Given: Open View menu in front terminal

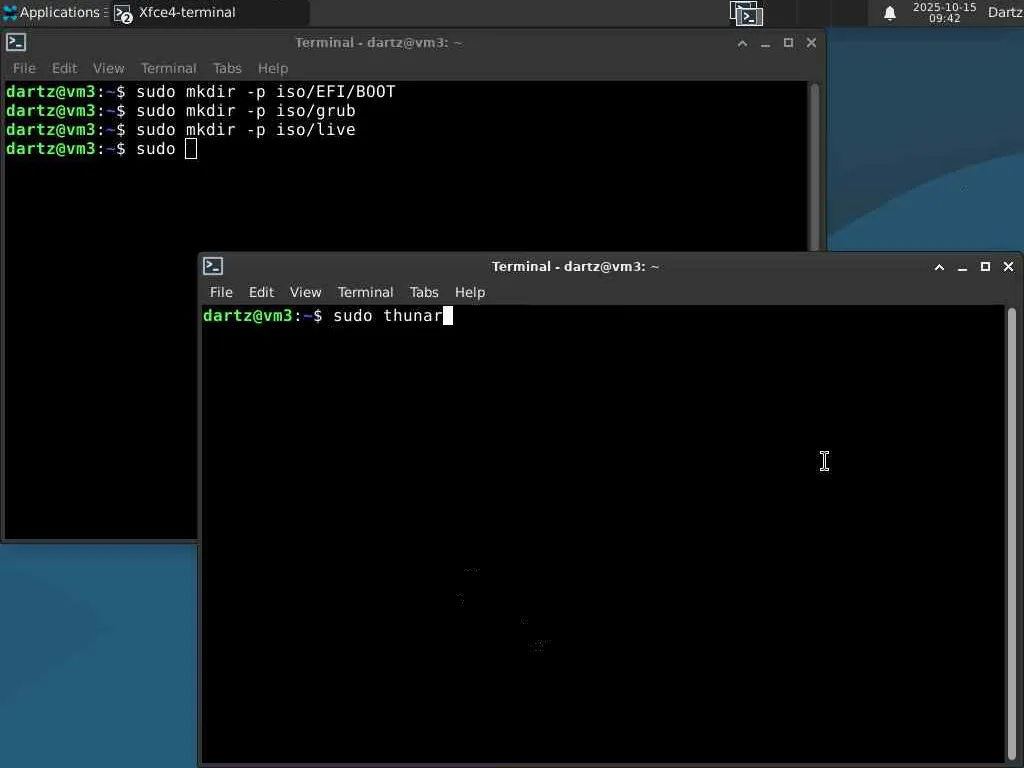Looking at the screenshot, I should [x=306, y=292].
